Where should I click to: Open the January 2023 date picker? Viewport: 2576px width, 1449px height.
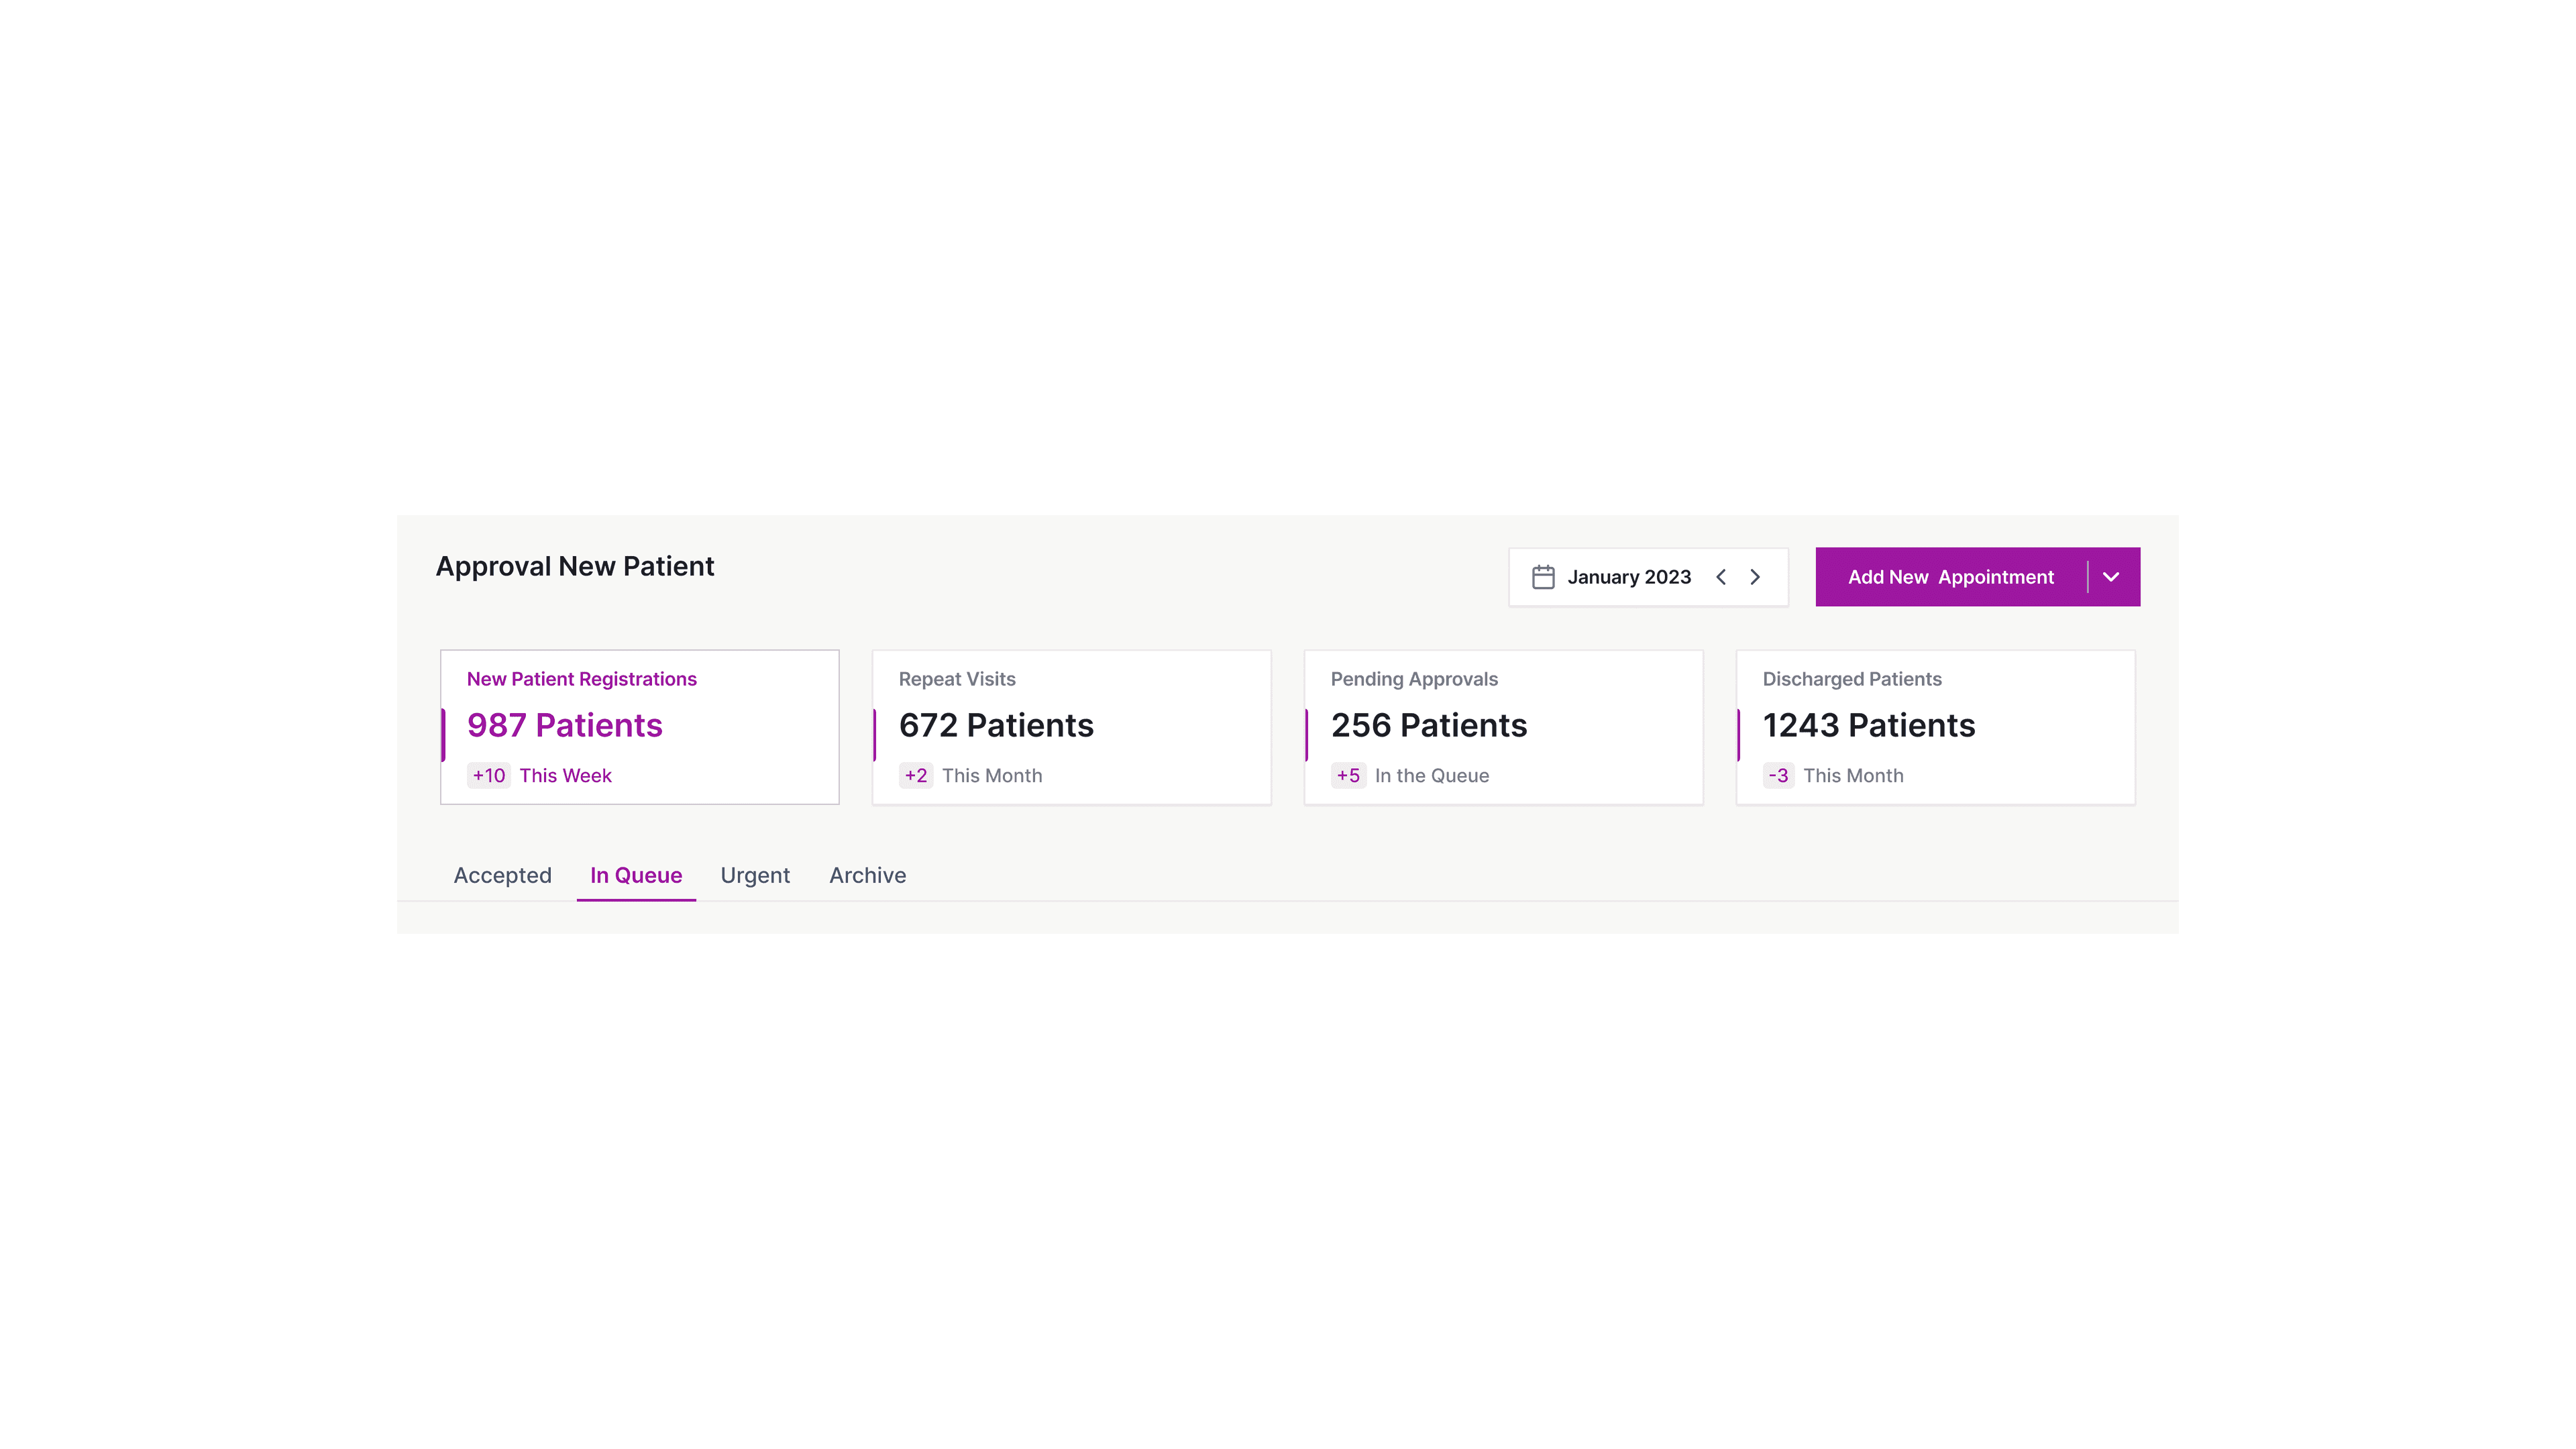pos(1629,577)
